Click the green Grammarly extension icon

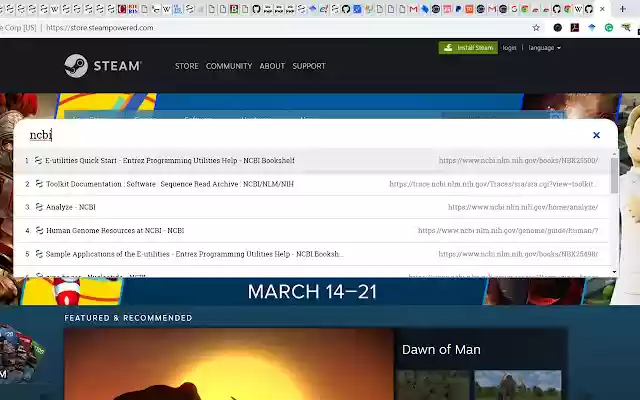[x=609, y=28]
